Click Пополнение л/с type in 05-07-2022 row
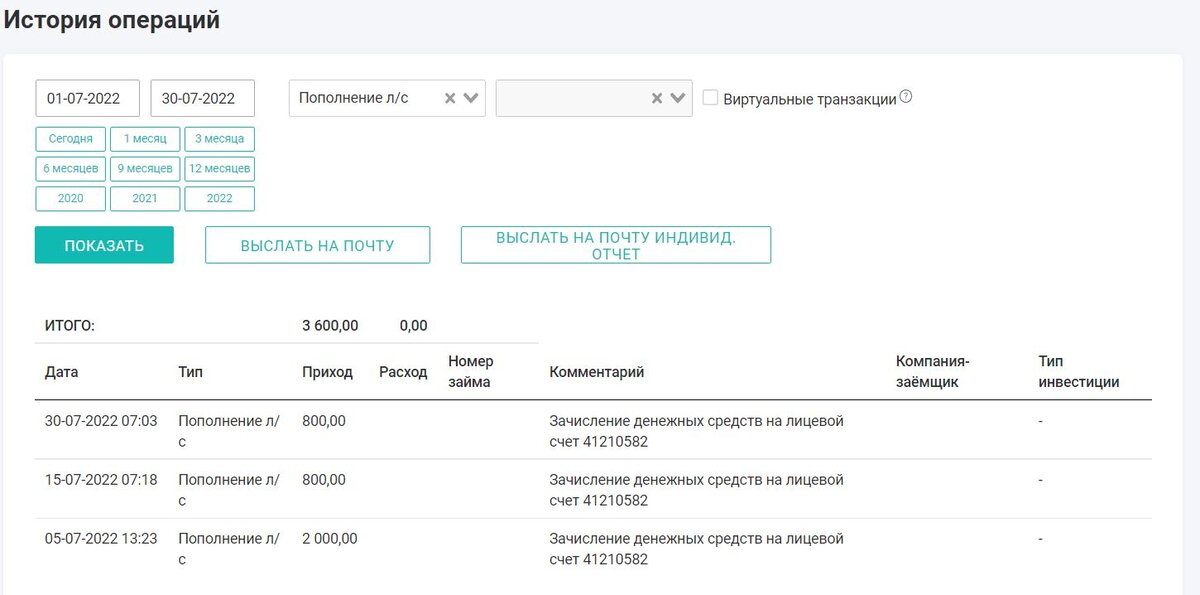The width and height of the screenshot is (1200, 595). pyautogui.click(x=229, y=549)
